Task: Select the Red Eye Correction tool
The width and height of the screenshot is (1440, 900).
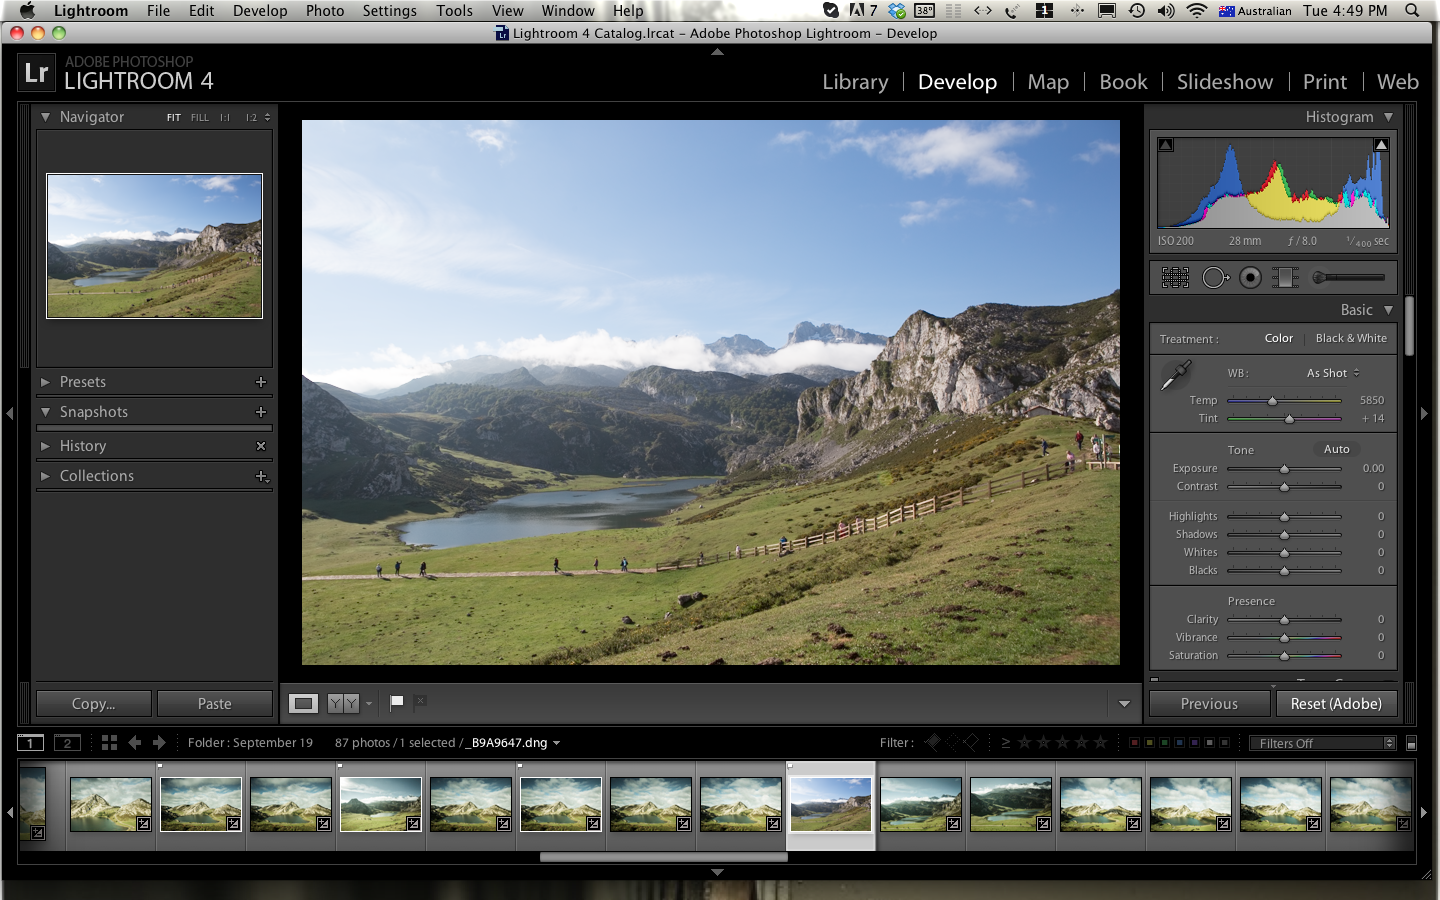Action: [x=1250, y=277]
